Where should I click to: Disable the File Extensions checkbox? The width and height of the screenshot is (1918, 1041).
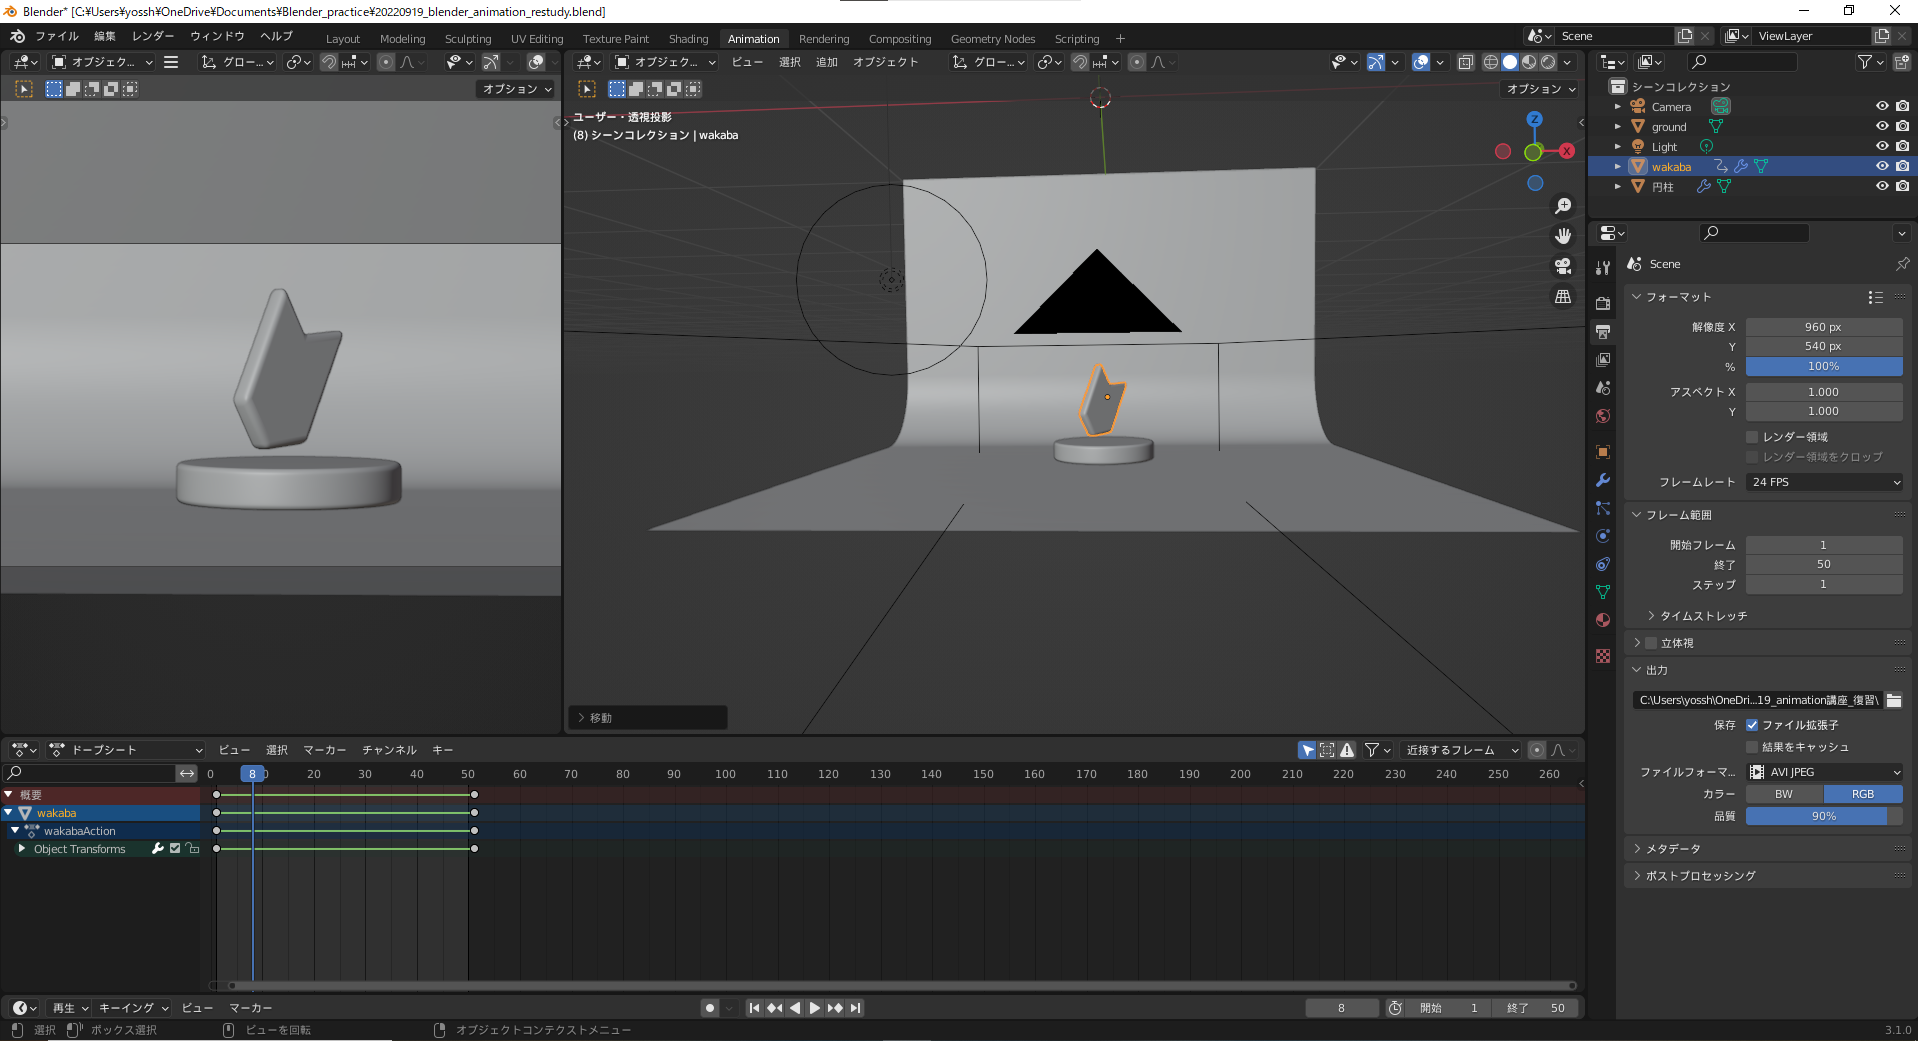(x=1752, y=725)
